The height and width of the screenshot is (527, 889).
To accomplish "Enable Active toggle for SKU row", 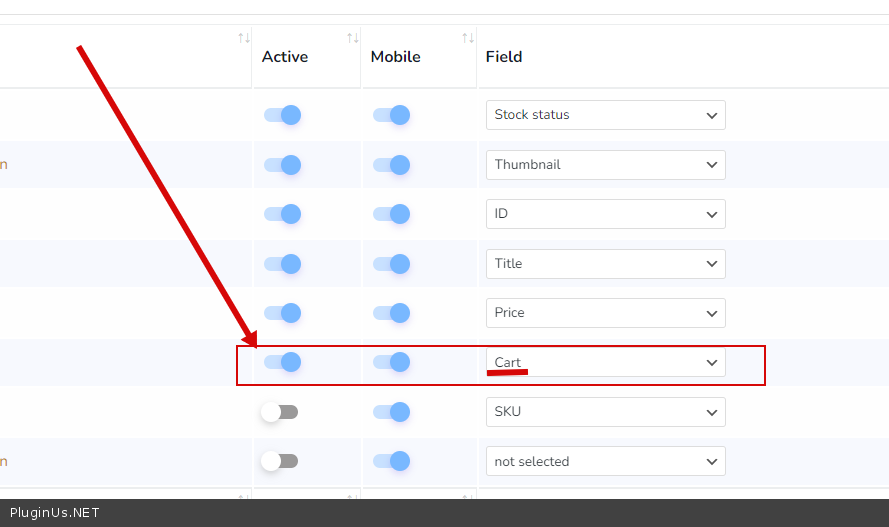I will [280, 412].
